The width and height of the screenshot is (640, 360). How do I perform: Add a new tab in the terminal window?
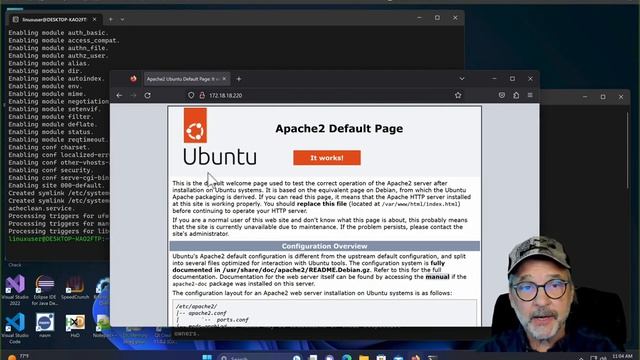pyautogui.click(x=110, y=19)
